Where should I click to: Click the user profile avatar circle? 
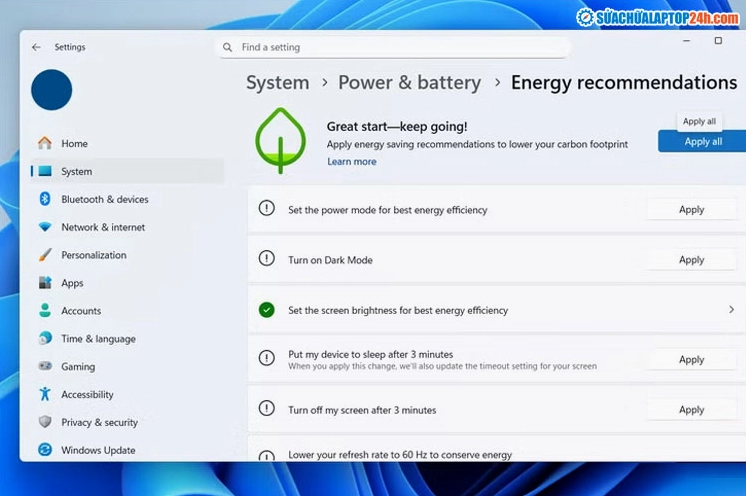coord(52,90)
